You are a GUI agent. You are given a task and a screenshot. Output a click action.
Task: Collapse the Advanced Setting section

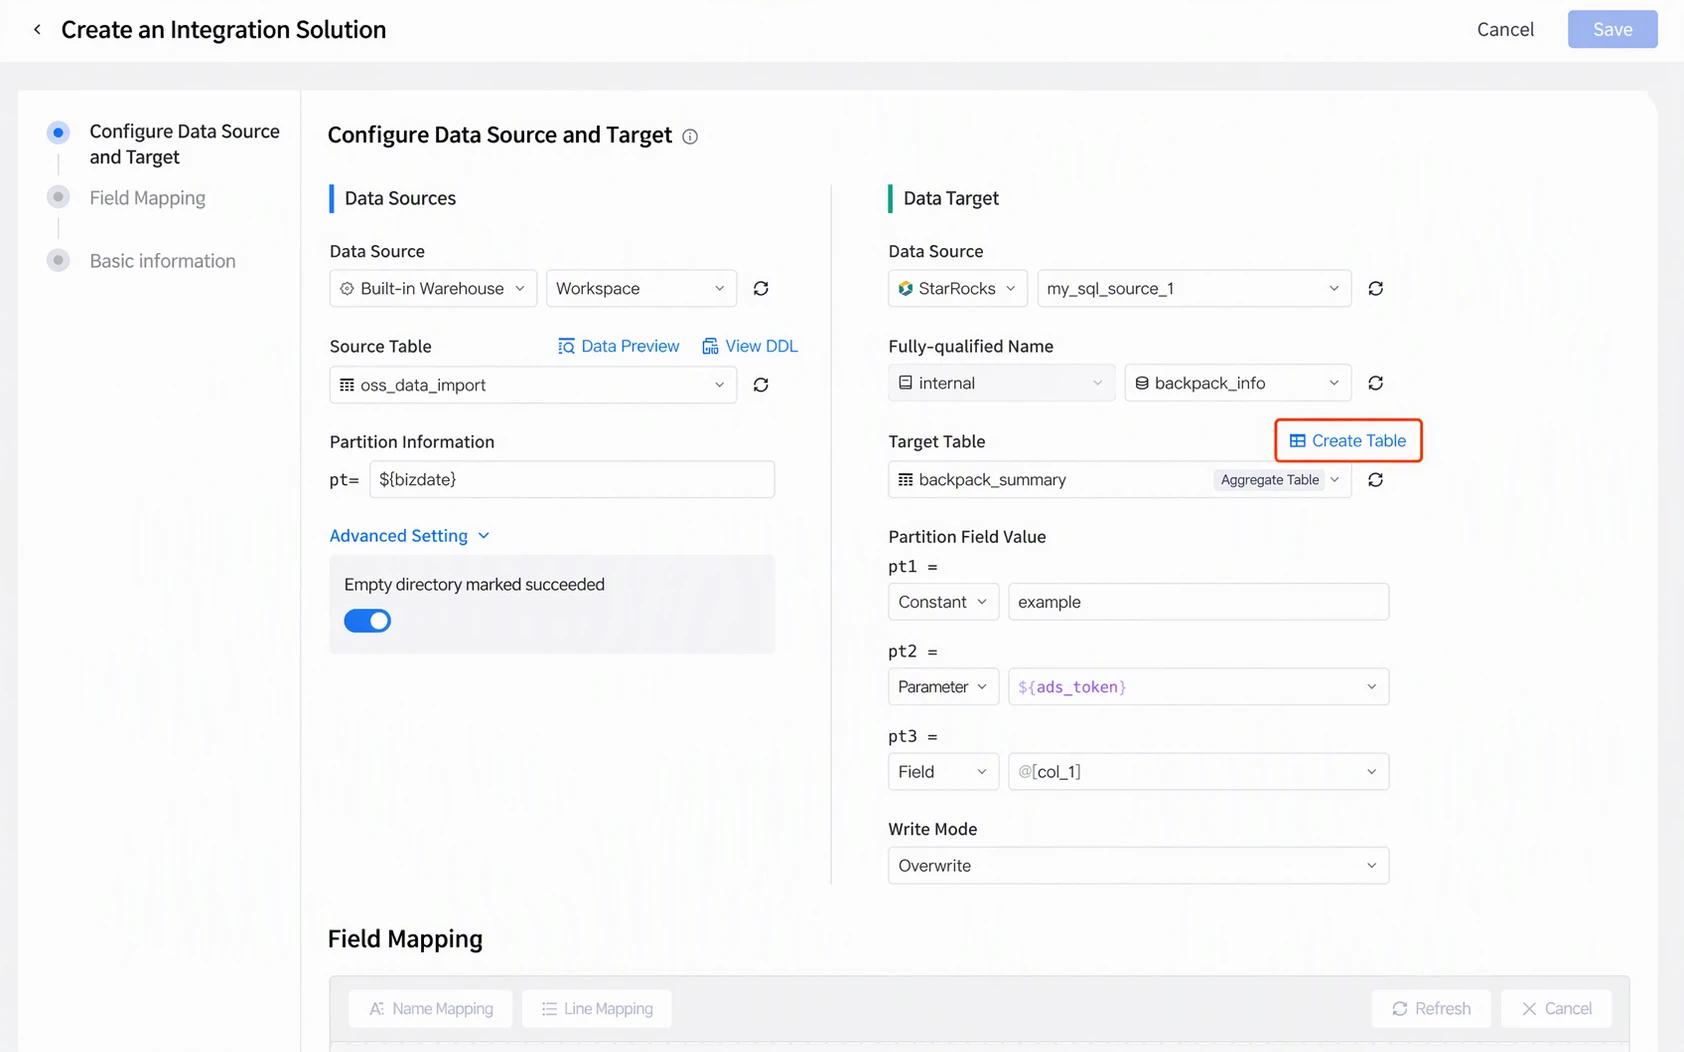coord(409,536)
